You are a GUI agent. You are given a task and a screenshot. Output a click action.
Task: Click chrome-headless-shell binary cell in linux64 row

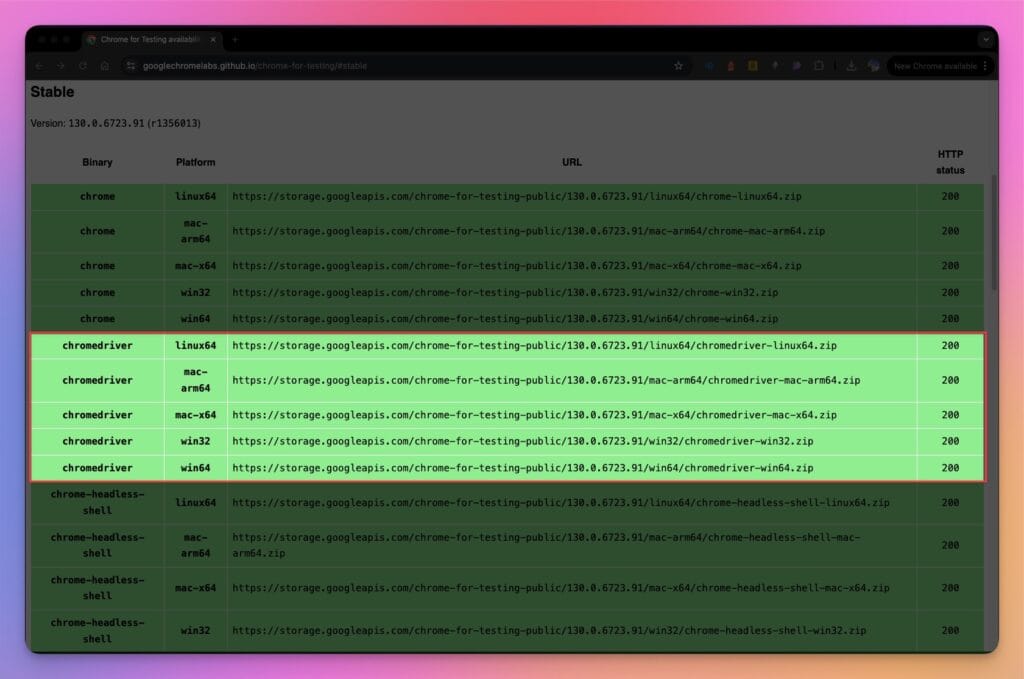pyautogui.click(x=97, y=503)
